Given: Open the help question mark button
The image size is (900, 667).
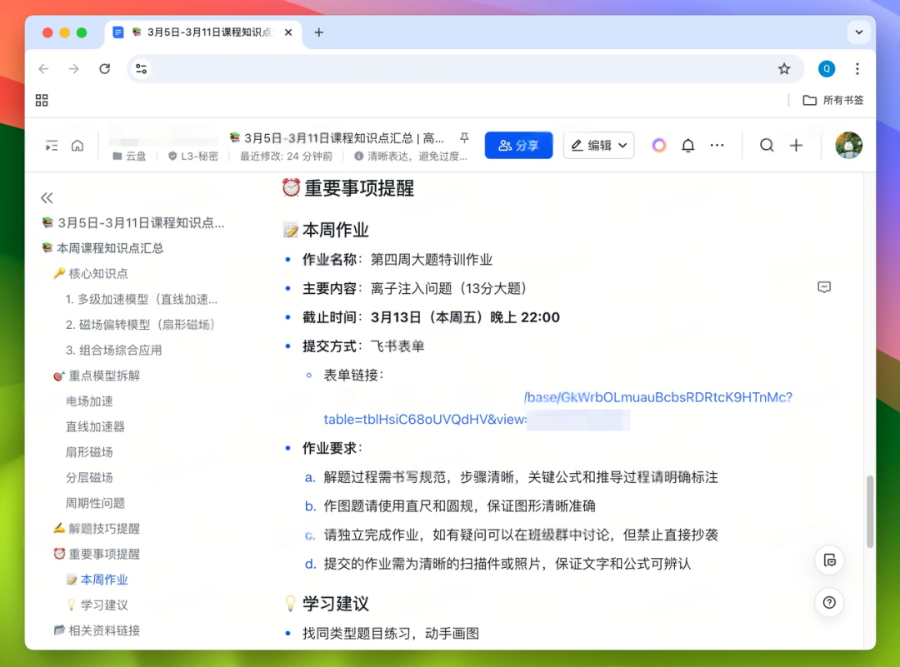Looking at the screenshot, I should click(x=829, y=603).
